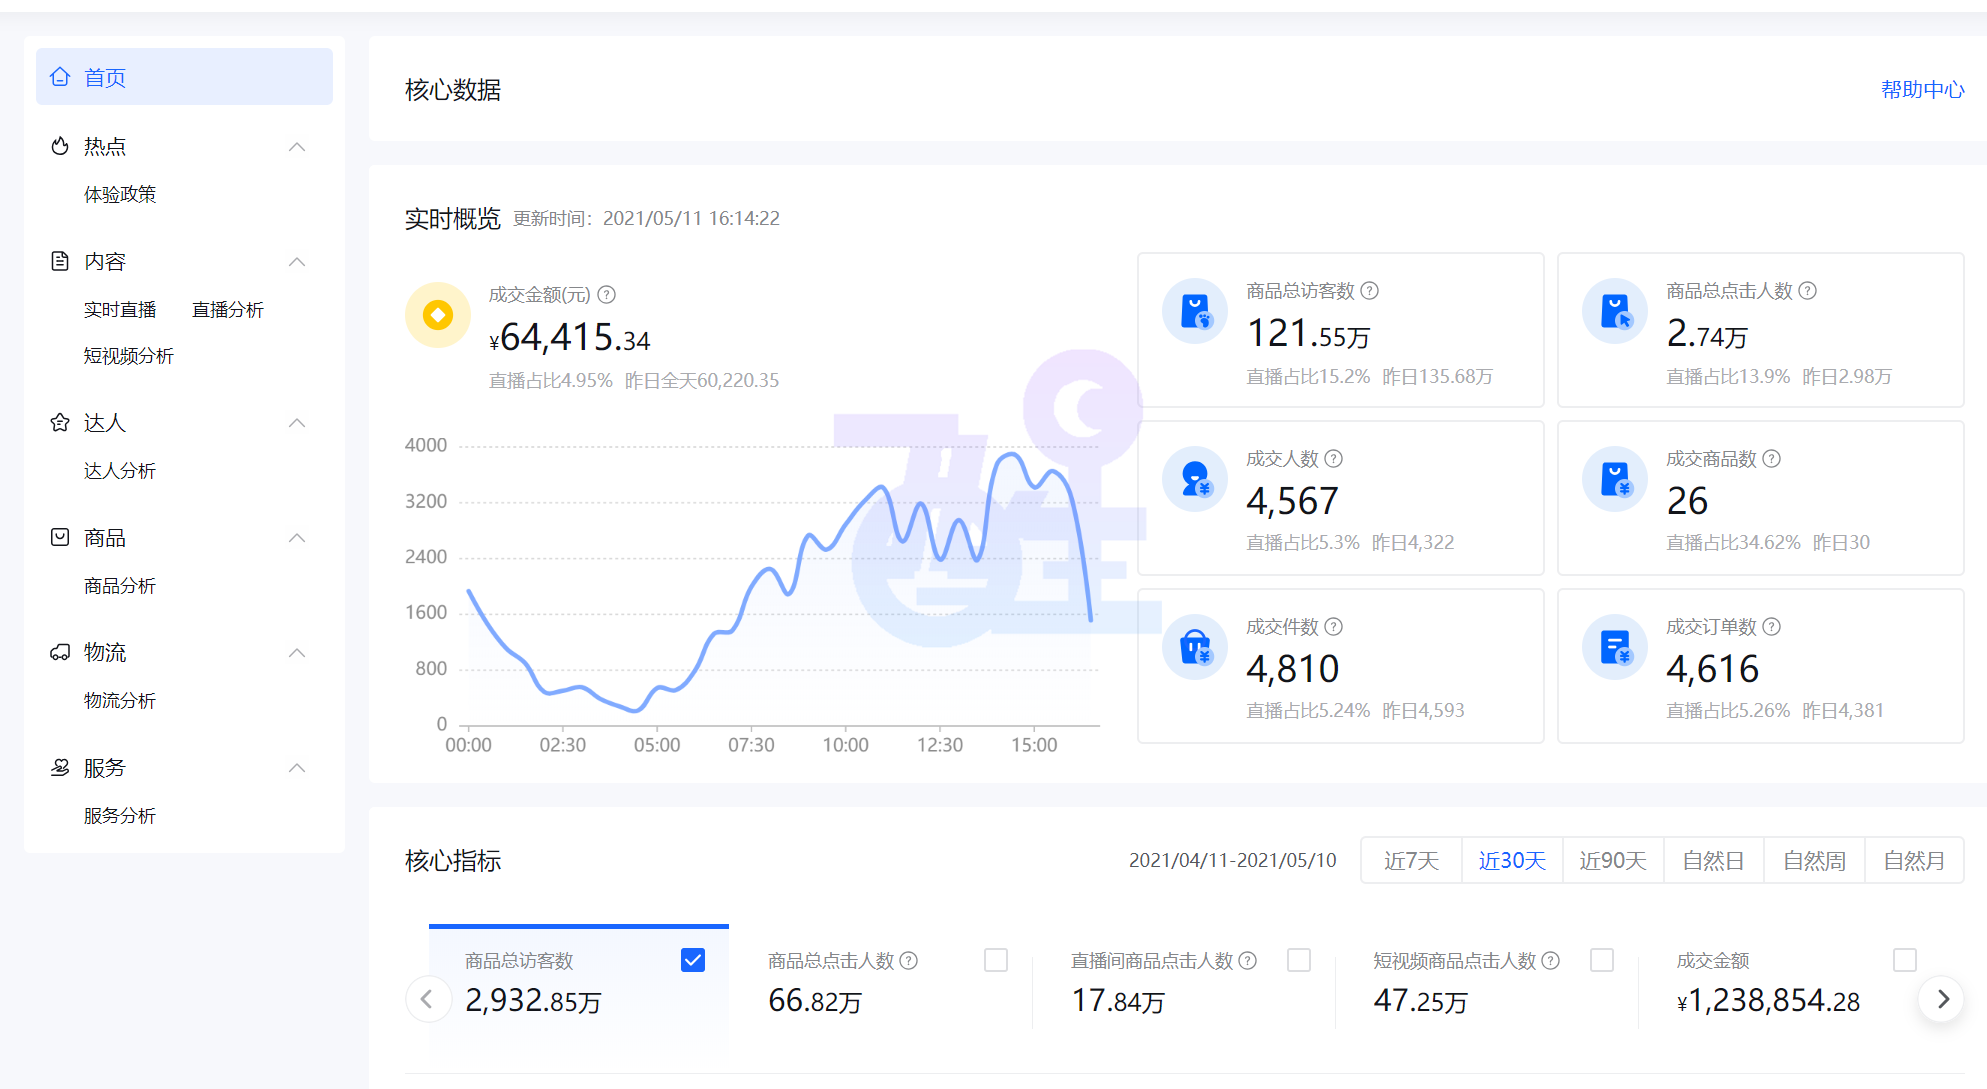
Task: Collapse the 热点 sidebar section
Action: pos(297,146)
